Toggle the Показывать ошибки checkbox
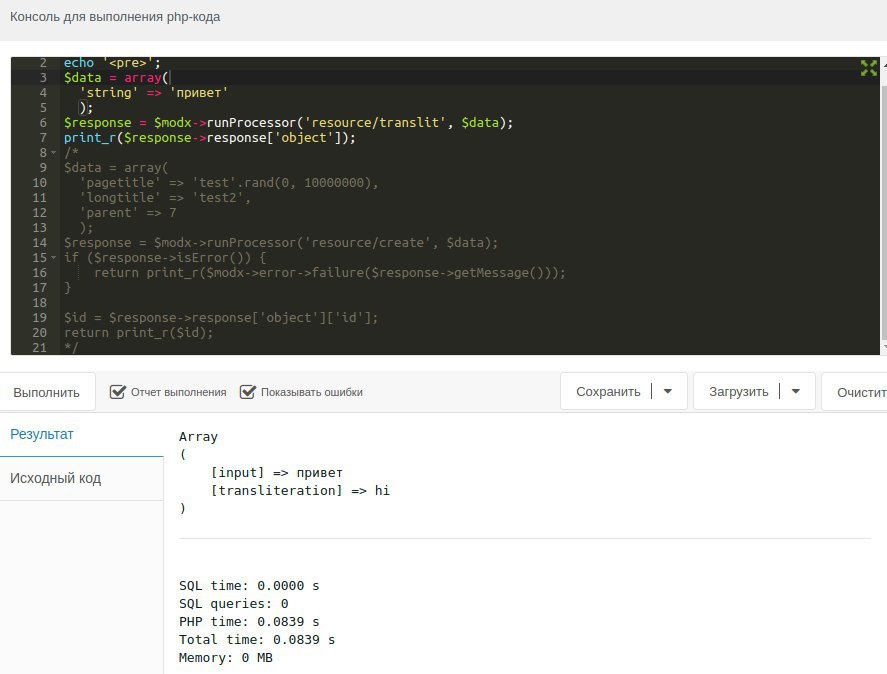Screen dimensions: 887x674 (248, 392)
